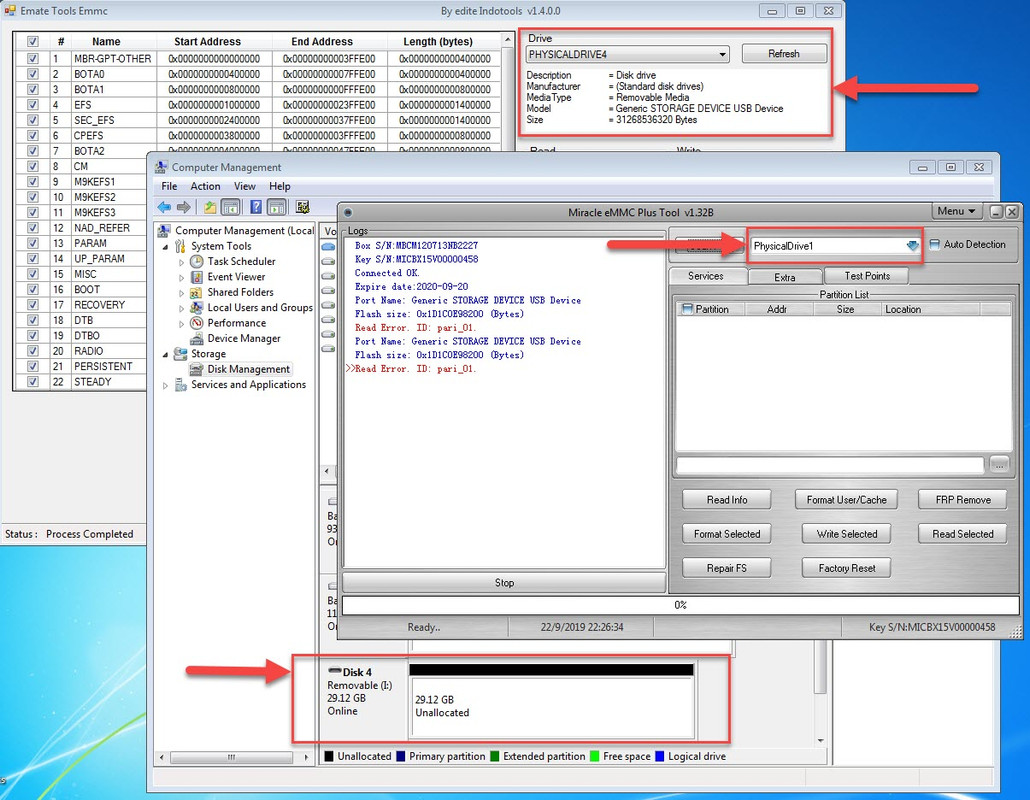Viewport: 1030px width, 800px height.
Task: Collapse the System Tools tree node
Action: point(166,247)
